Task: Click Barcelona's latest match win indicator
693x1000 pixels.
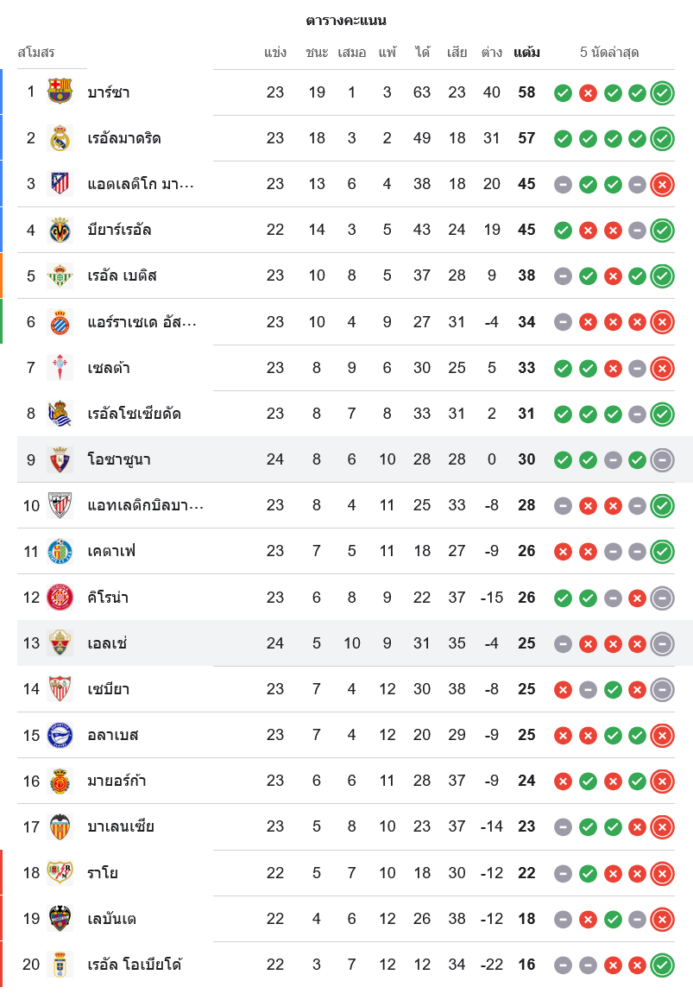Action: [x=661, y=93]
